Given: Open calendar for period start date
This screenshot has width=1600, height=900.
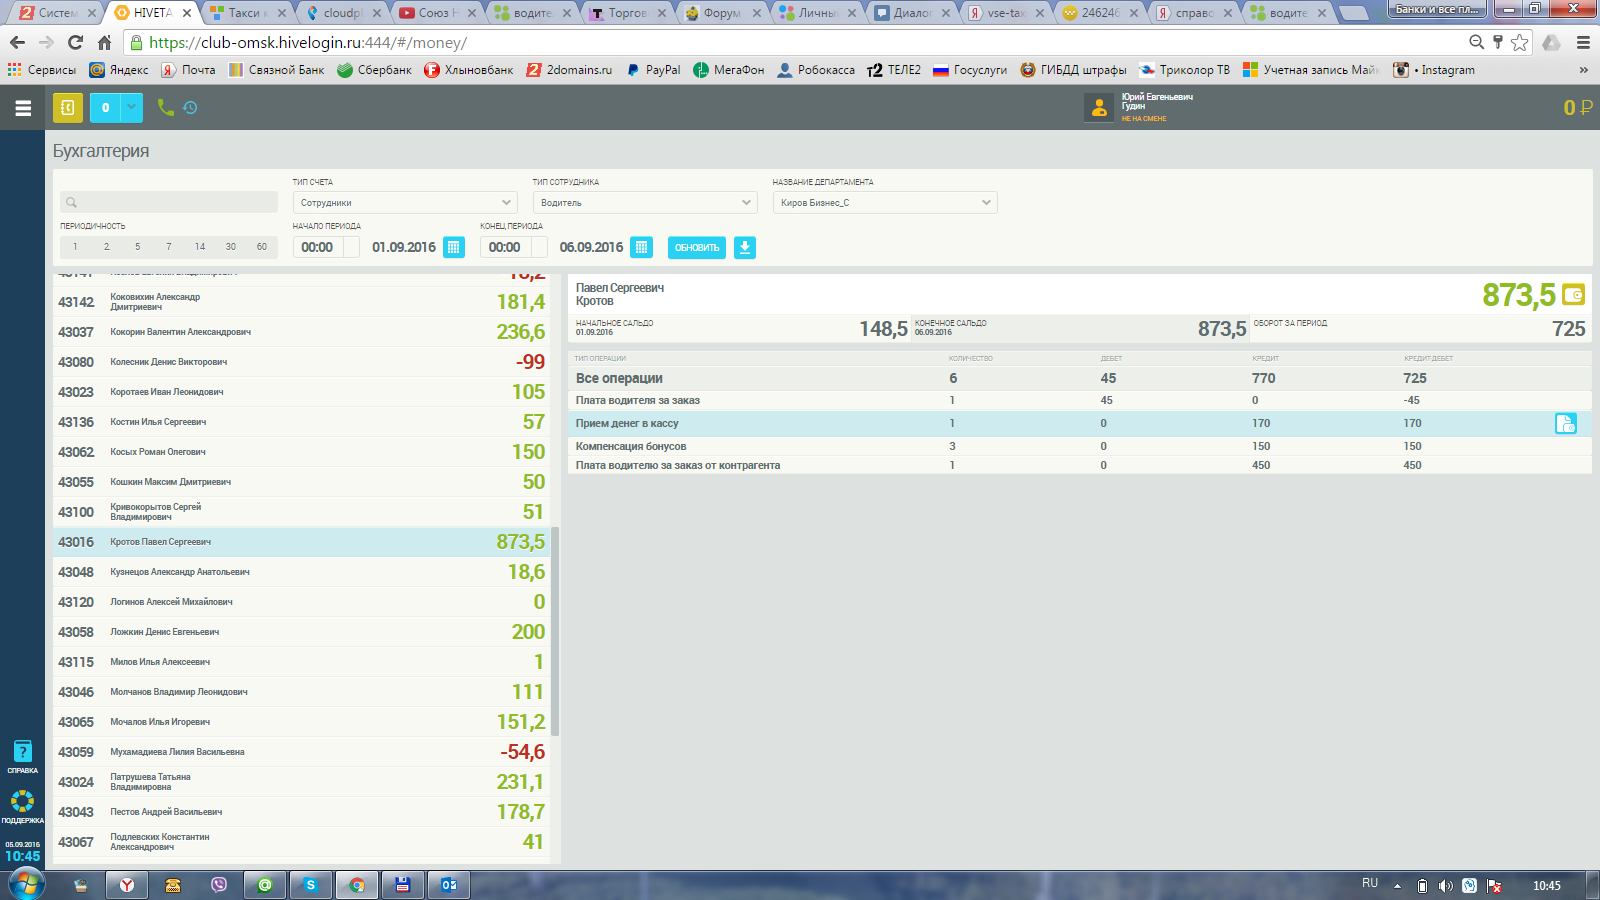Looking at the screenshot, I should coord(453,247).
